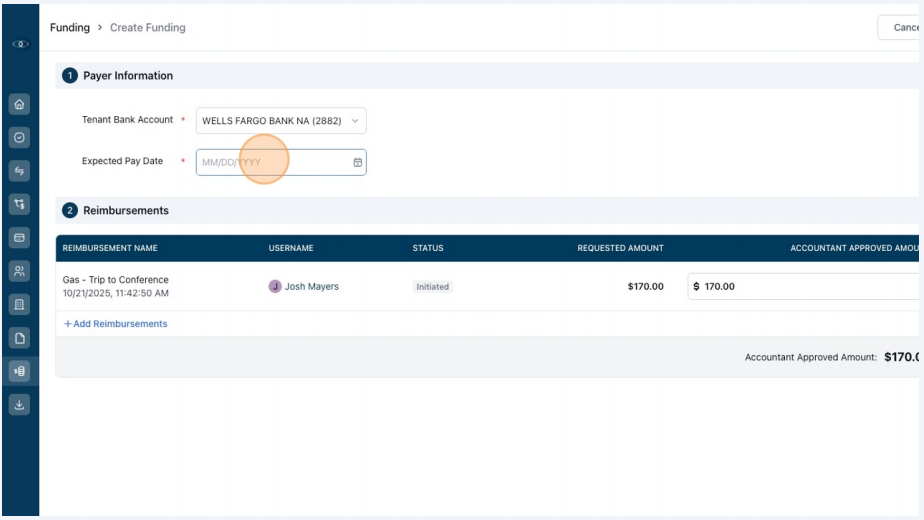Click Add Reimbursements link
Screen dimensions: 924x520
[x=116, y=324]
